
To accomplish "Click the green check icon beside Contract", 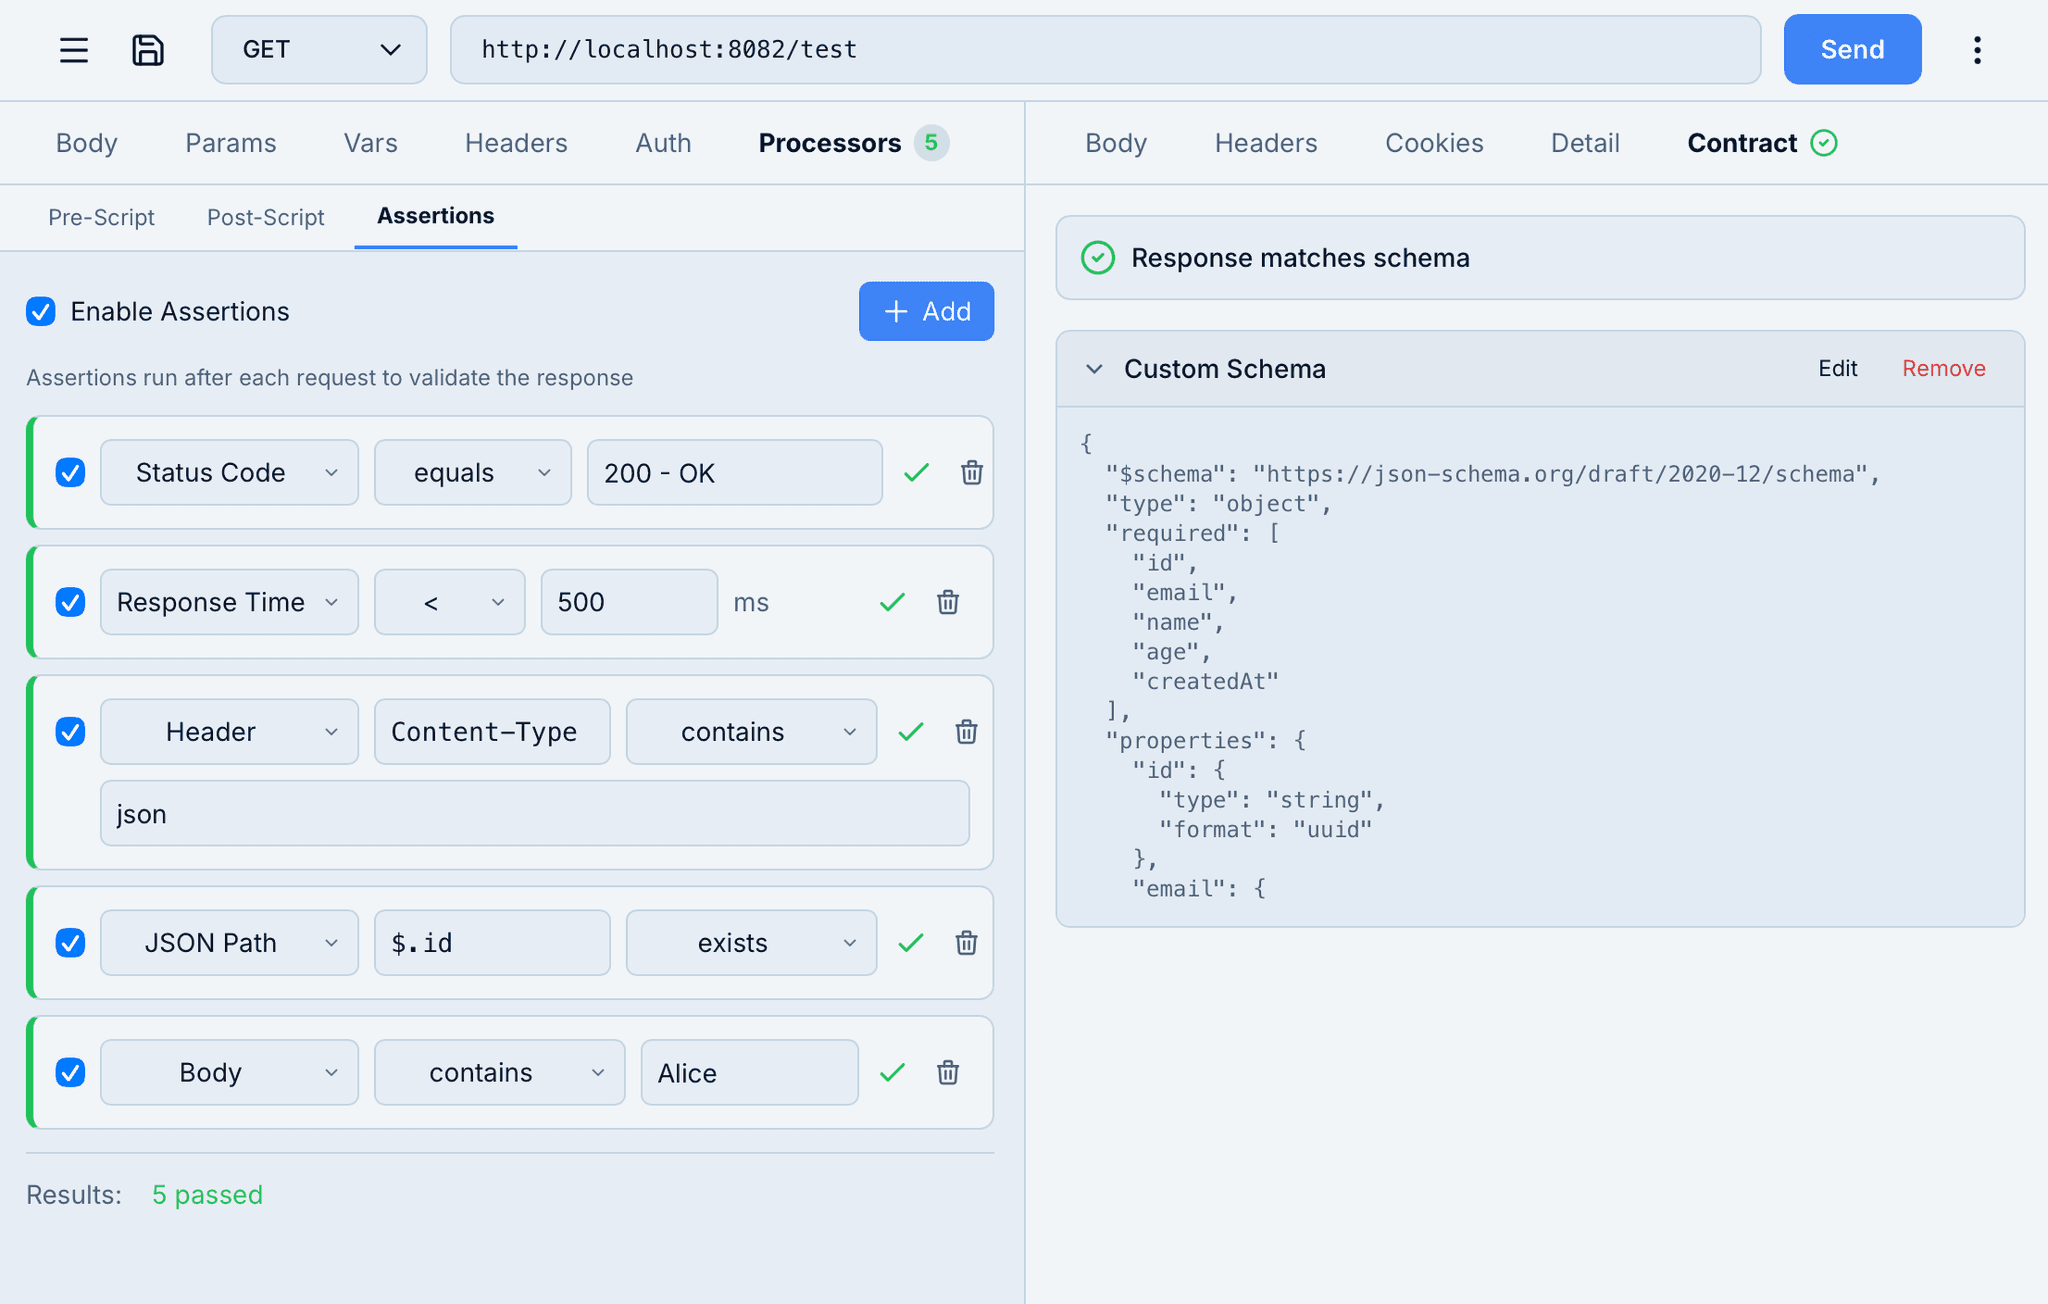I will [x=1824, y=143].
